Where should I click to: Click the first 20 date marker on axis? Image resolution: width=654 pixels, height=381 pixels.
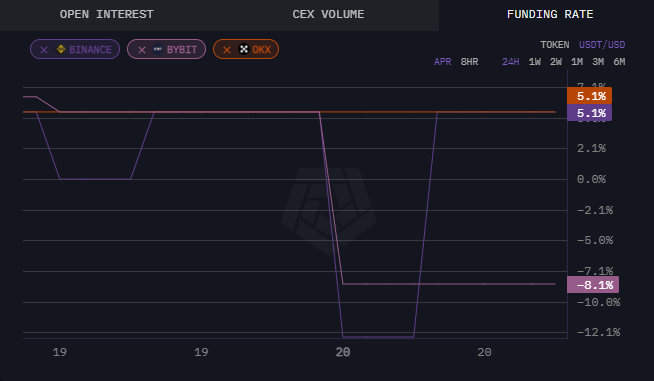tap(343, 353)
